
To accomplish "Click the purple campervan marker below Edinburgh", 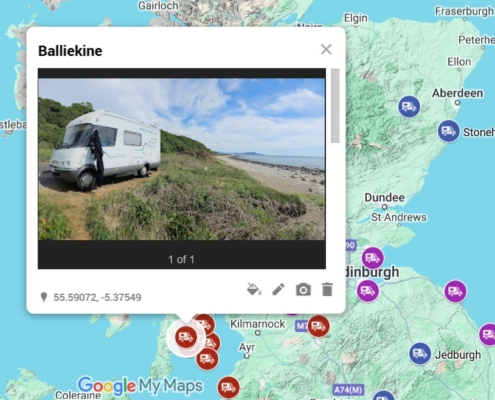I will 368,291.
